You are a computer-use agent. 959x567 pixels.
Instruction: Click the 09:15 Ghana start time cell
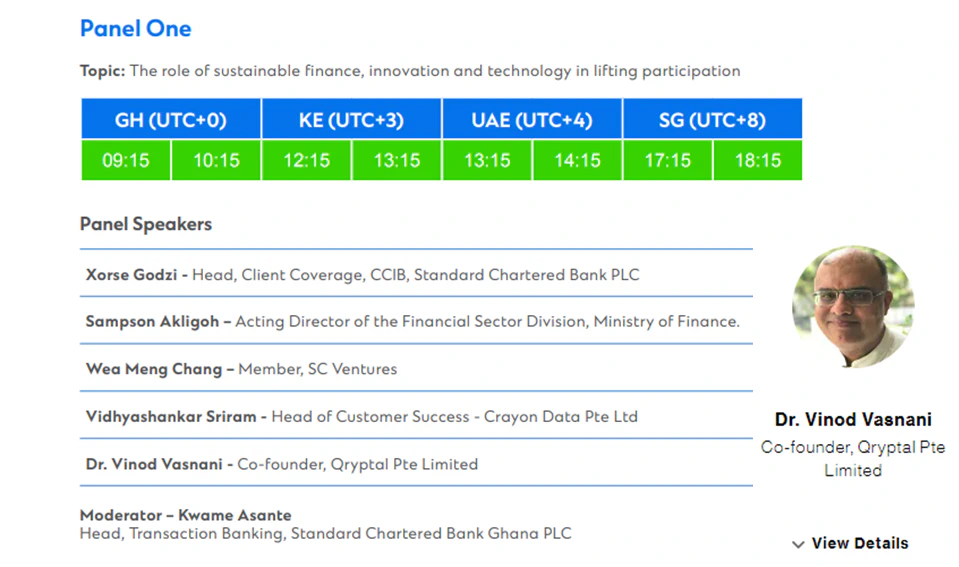[126, 161]
